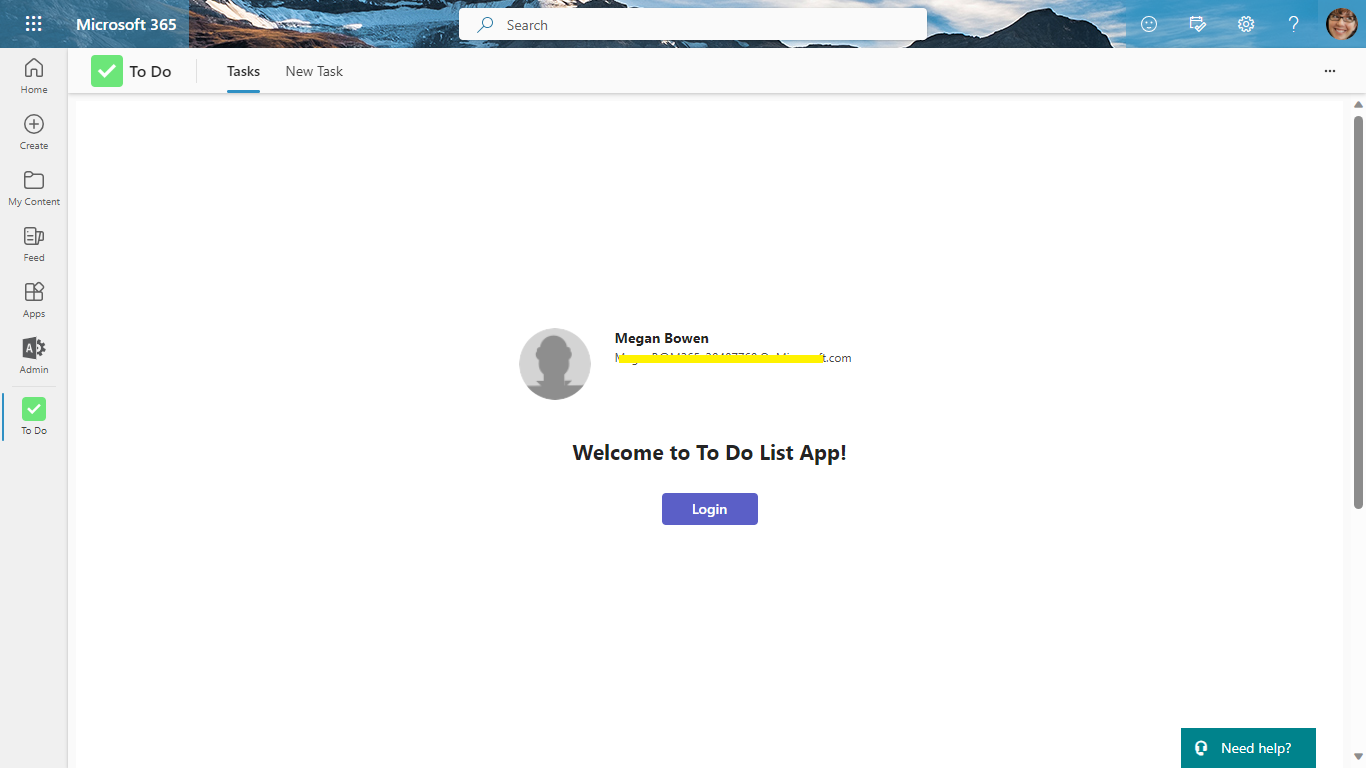Click Megan Bowen's avatar placeholder
The width and height of the screenshot is (1366, 768).
[555, 364]
